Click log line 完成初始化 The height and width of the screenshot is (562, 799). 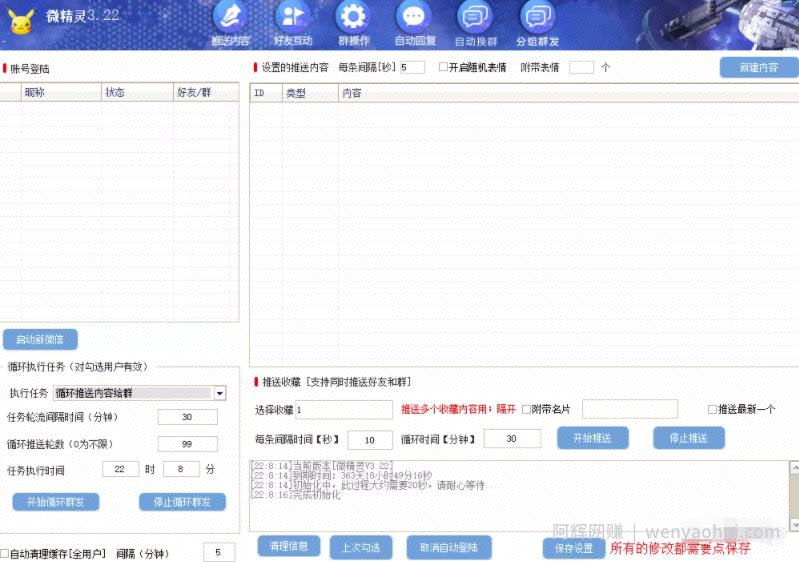296,495
